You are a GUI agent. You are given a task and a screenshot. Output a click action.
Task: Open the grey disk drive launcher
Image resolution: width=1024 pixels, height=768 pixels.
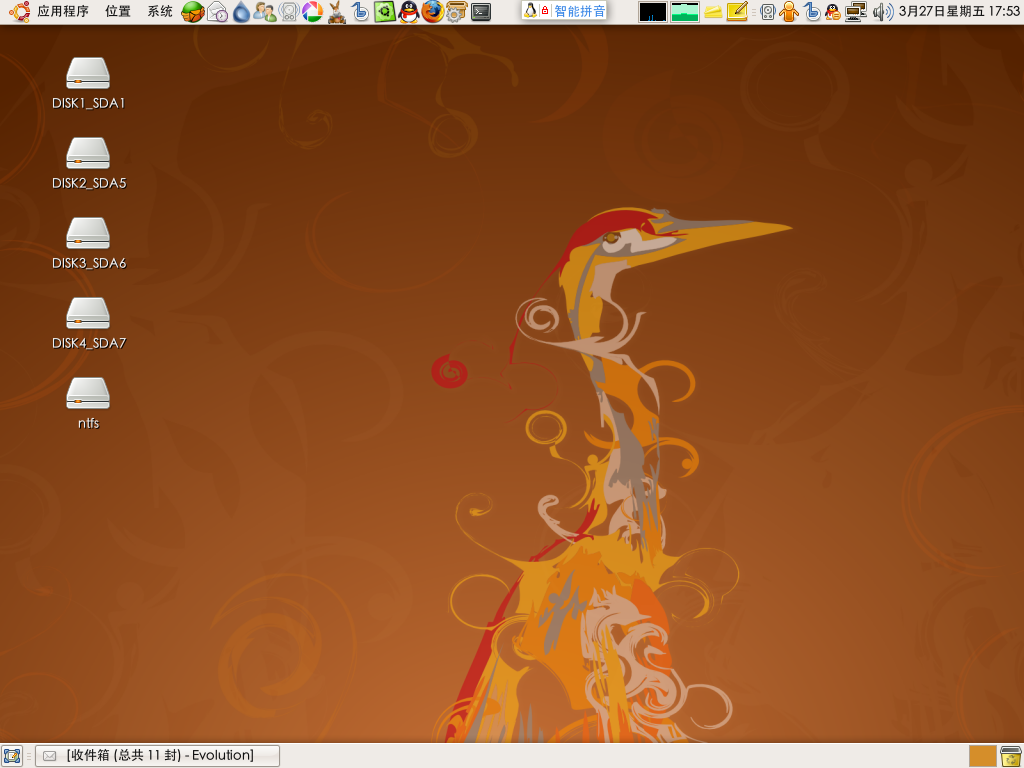pyautogui.click(x=289, y=12)
